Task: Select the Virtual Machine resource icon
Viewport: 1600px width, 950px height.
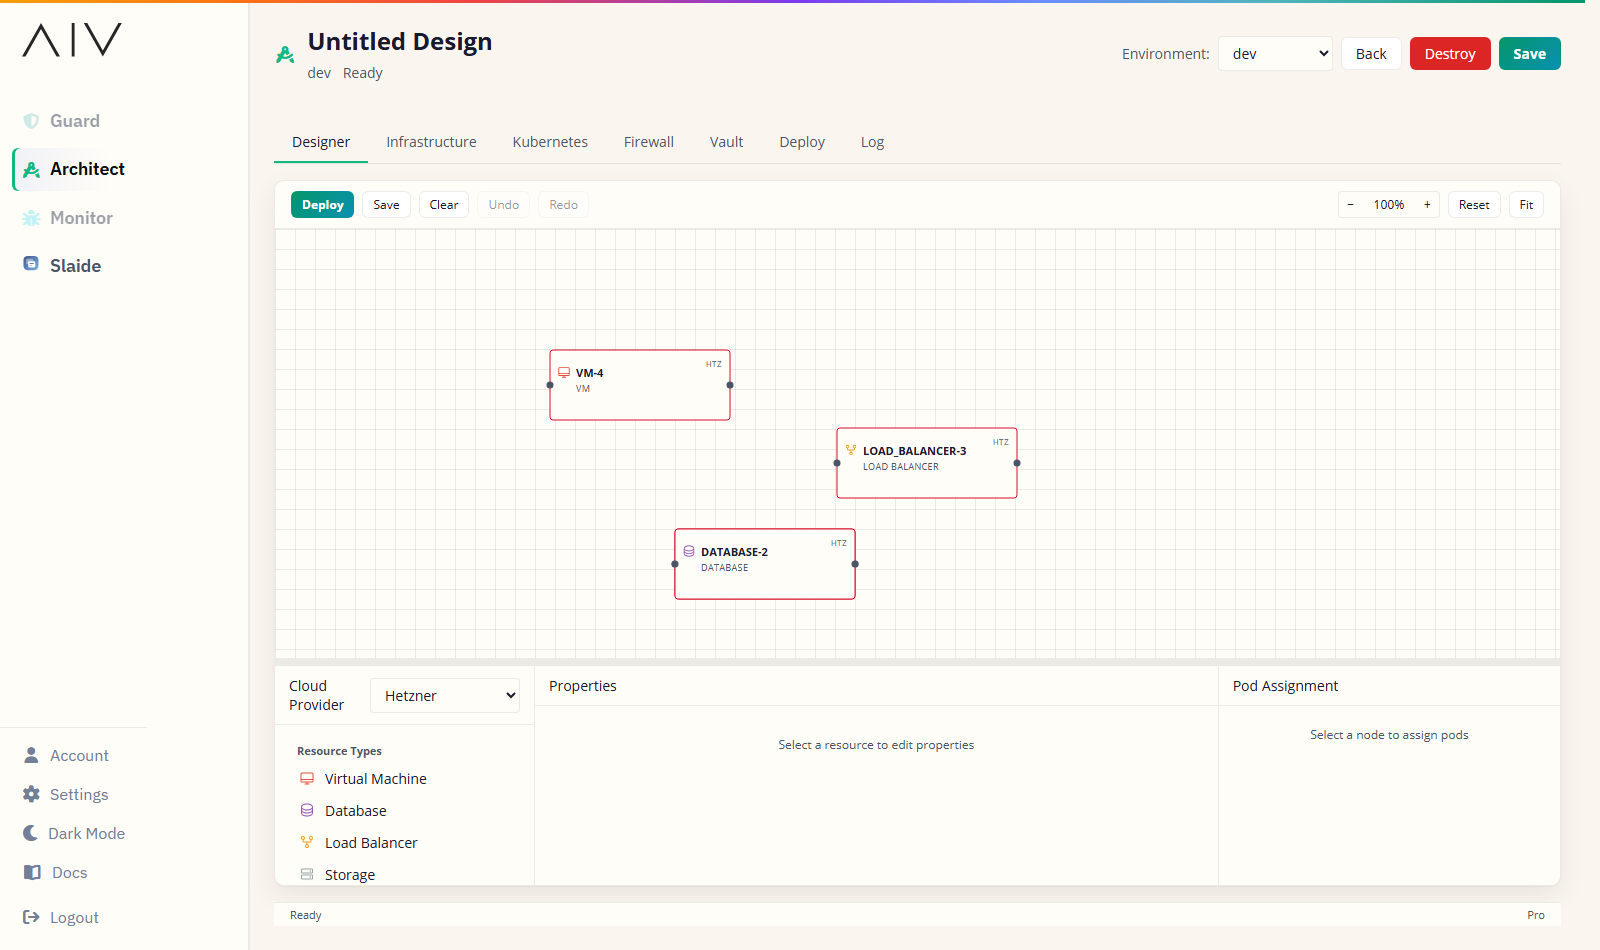Action: 307,778
